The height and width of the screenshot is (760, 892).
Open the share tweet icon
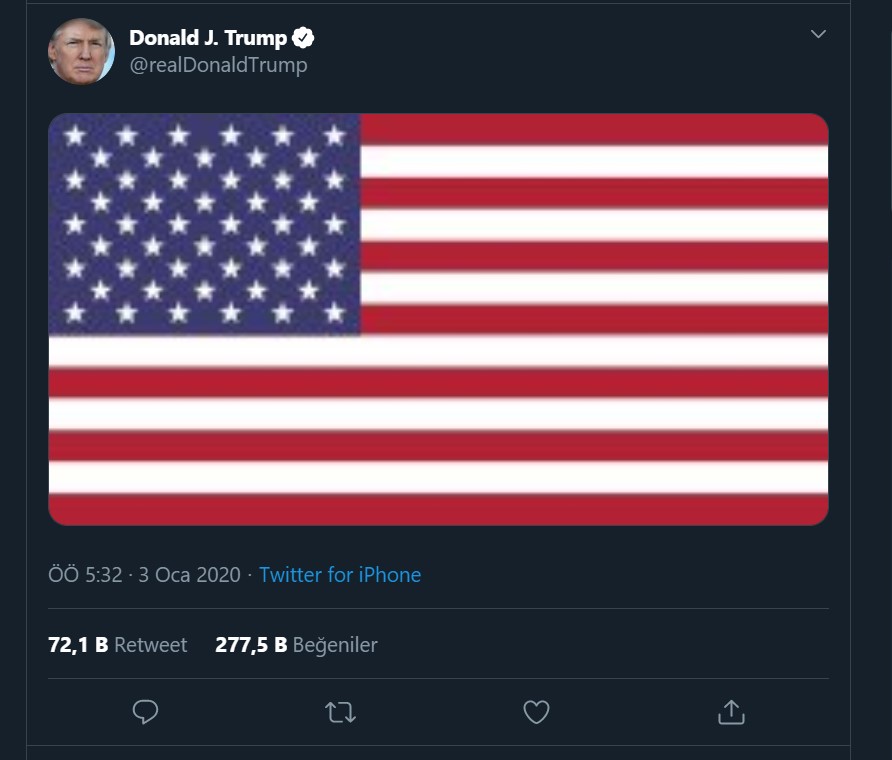[731, 712]
